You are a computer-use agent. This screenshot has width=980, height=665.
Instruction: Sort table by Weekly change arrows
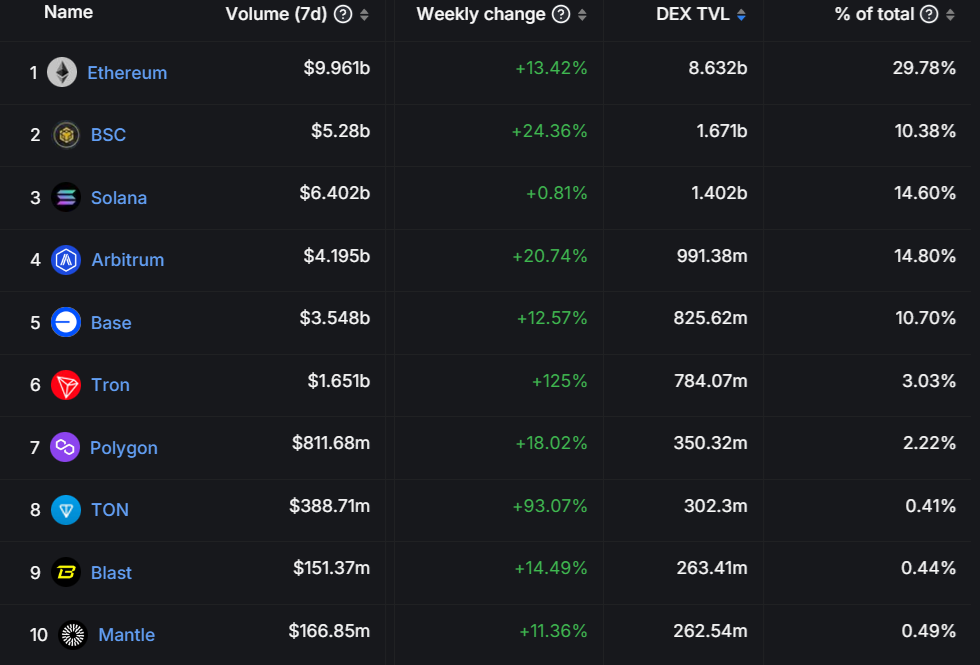582,15
